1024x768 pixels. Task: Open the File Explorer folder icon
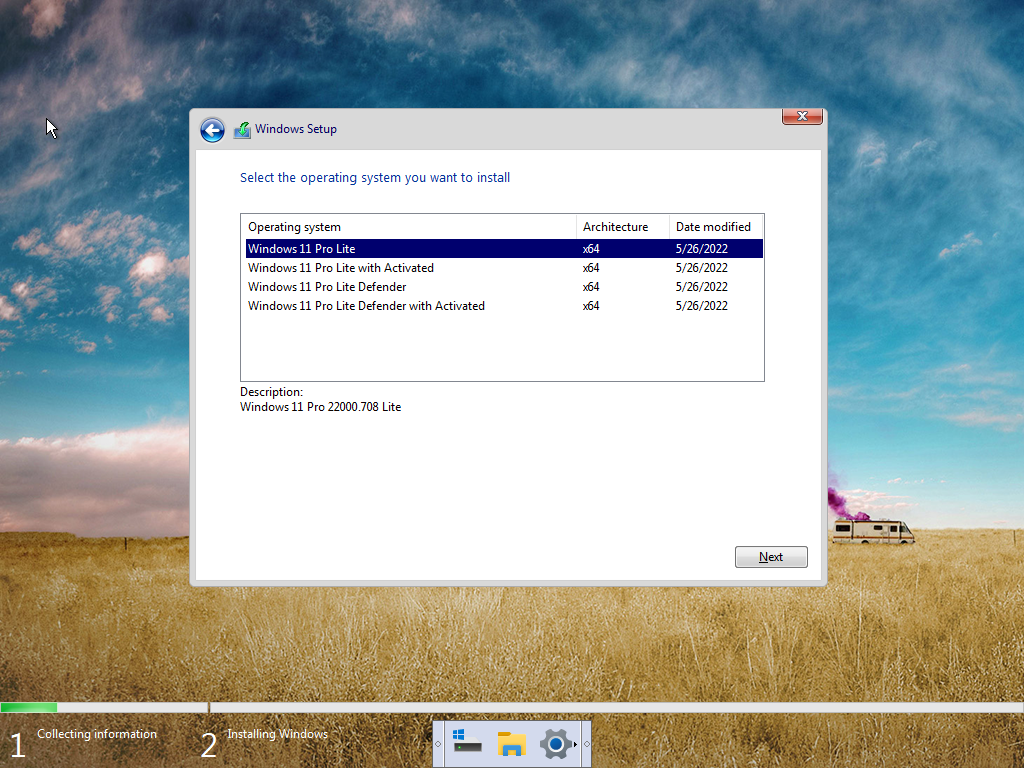(511, 744)
